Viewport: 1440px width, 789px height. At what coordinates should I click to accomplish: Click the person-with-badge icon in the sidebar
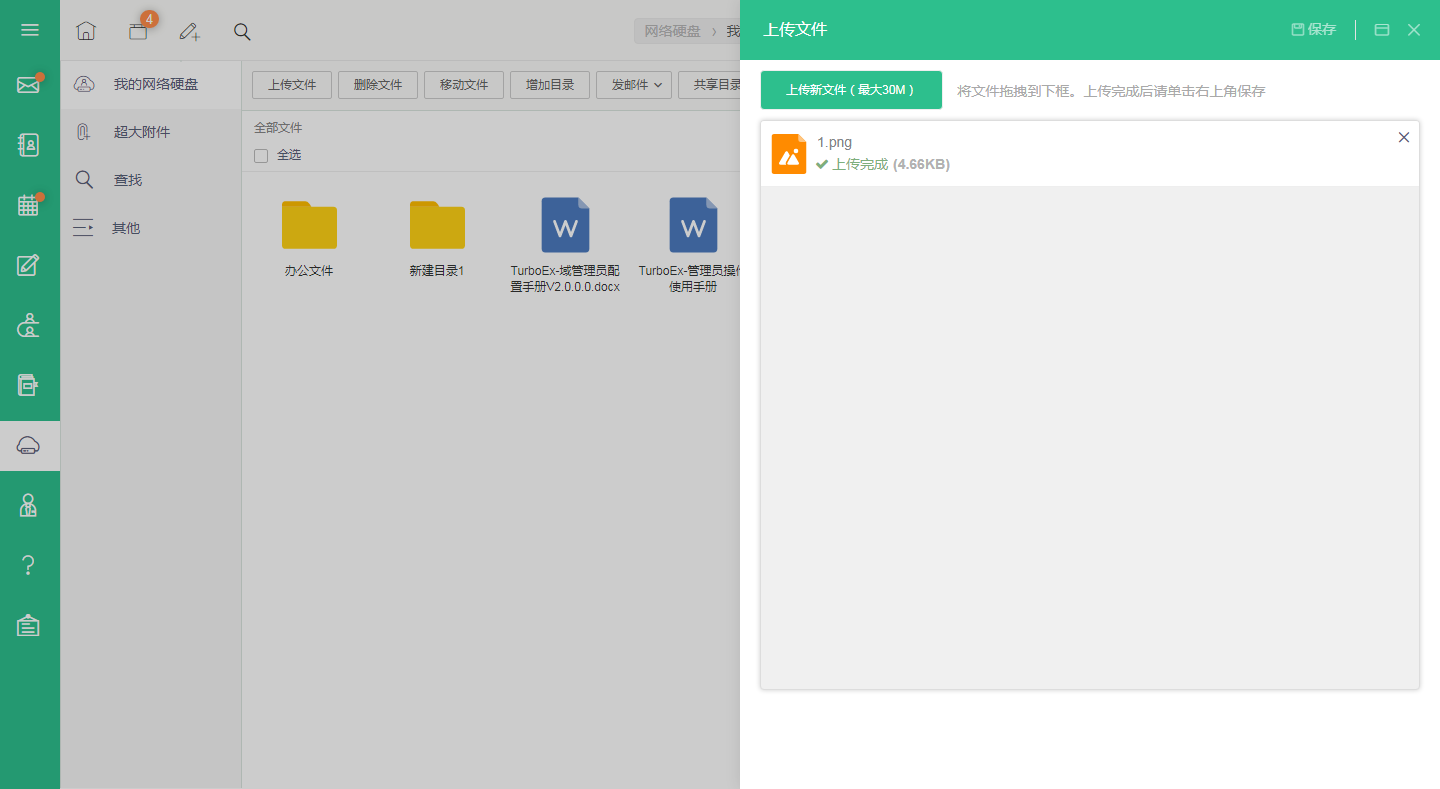click(x=29, y=505)
